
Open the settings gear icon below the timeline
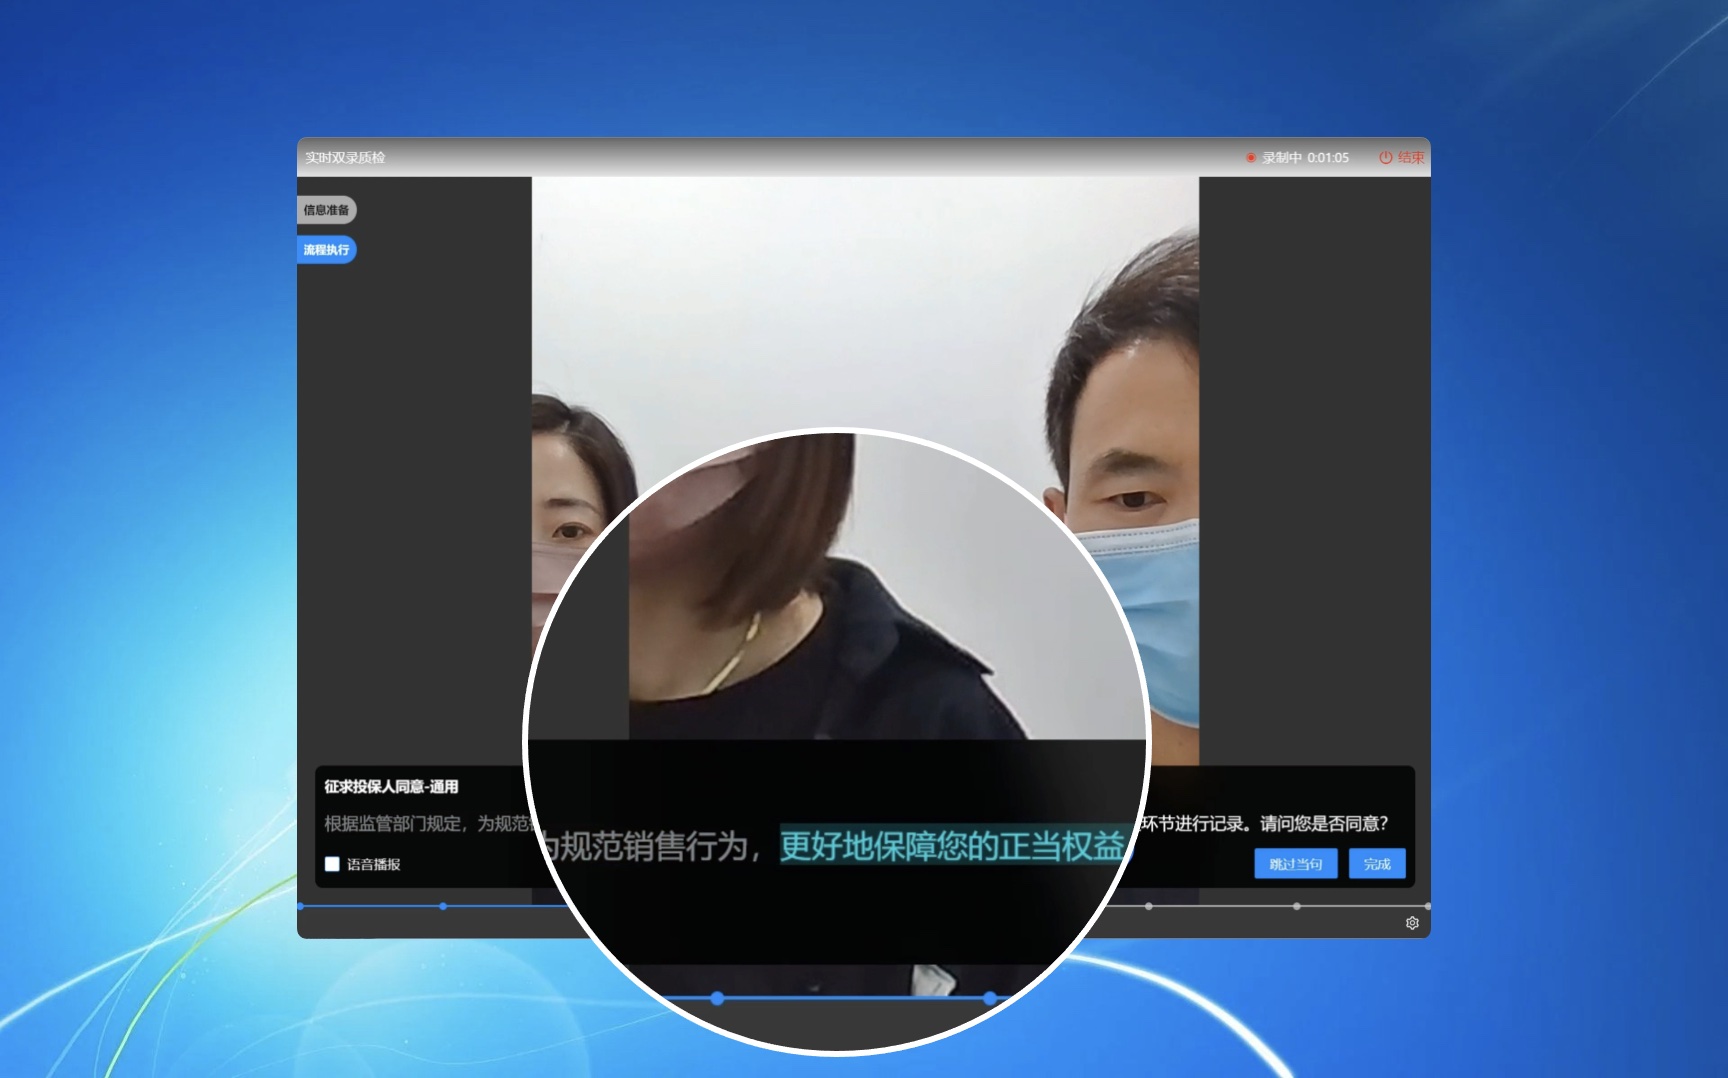(x=1412, y=923)
